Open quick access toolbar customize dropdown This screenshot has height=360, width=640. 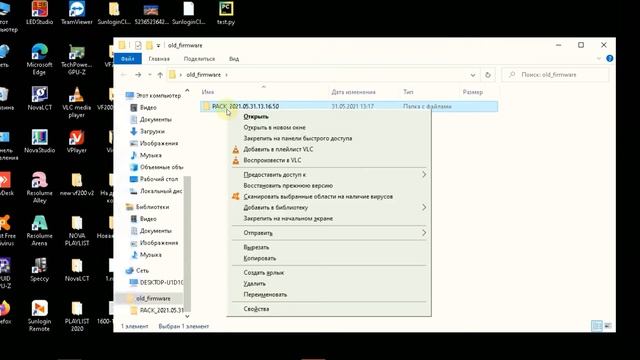pos(158,45)
